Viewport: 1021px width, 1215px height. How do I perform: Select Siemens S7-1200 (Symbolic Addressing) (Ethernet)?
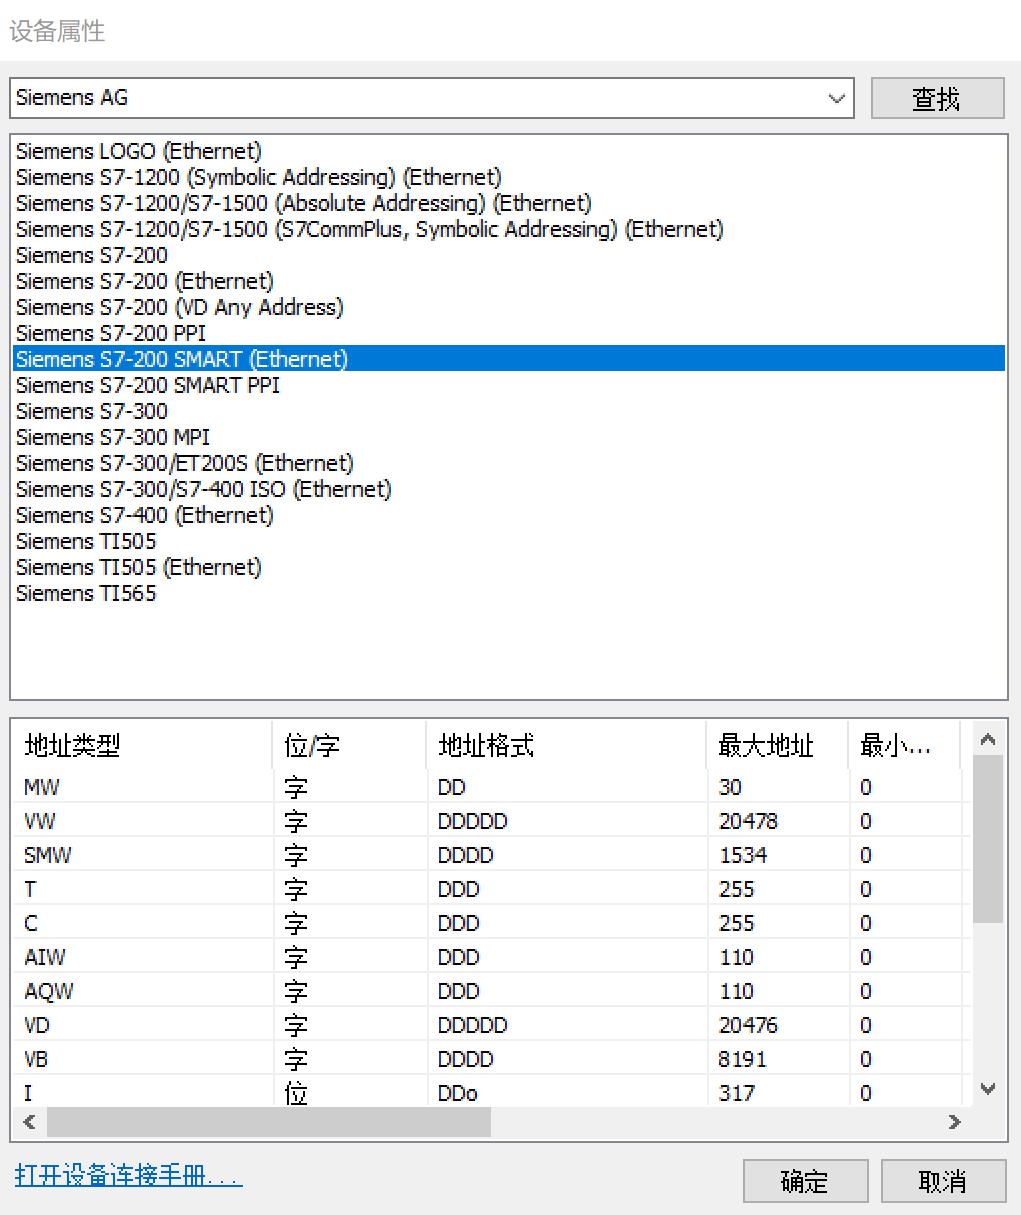pyautogui.click(x=258, y=177)
